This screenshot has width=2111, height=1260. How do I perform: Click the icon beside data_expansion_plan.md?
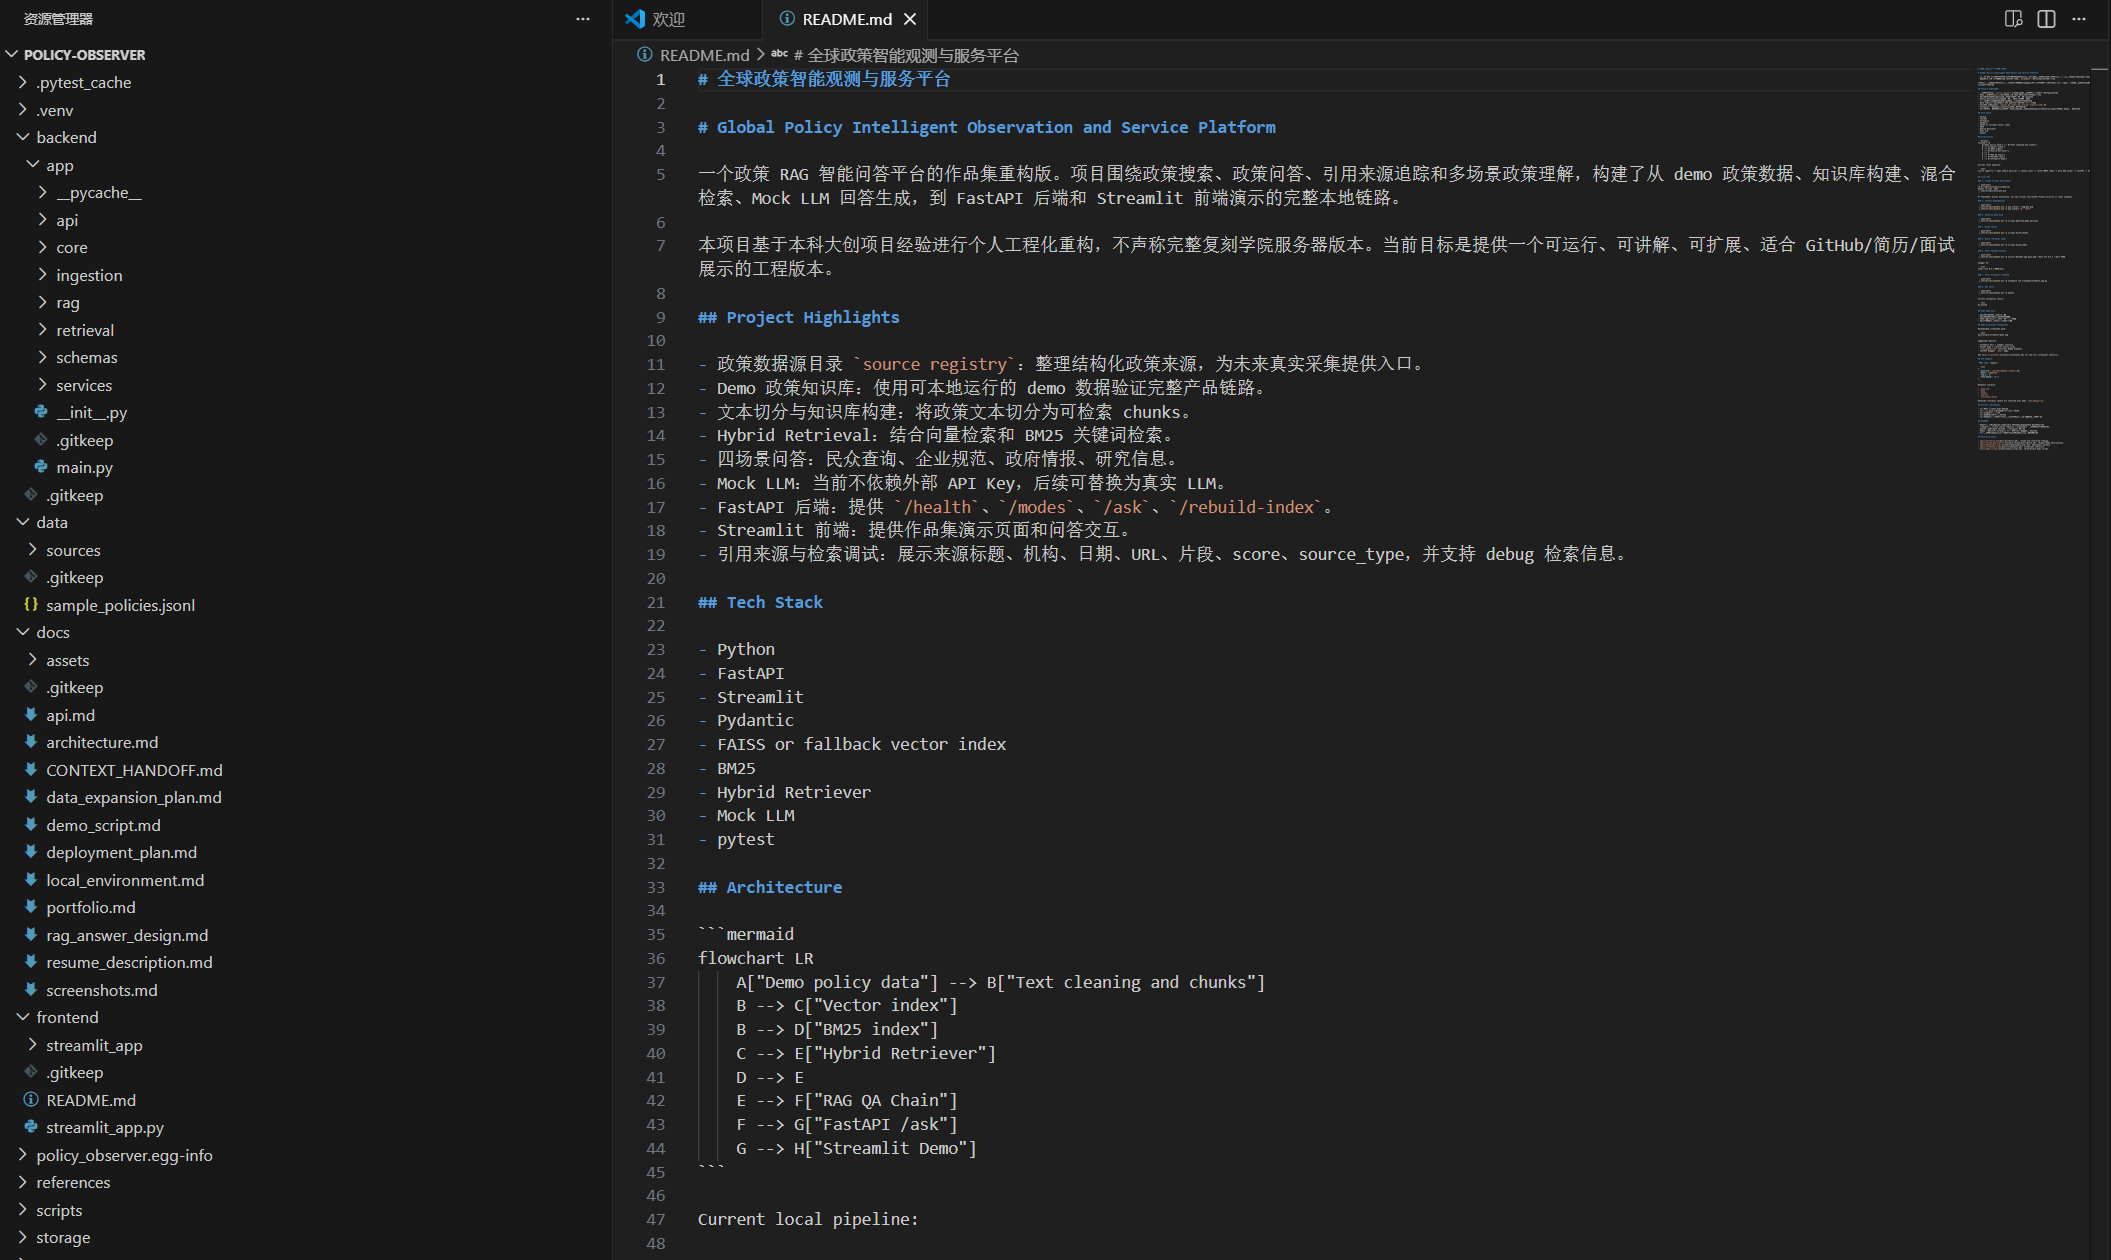pyautogui.click(x=31, y=796)
